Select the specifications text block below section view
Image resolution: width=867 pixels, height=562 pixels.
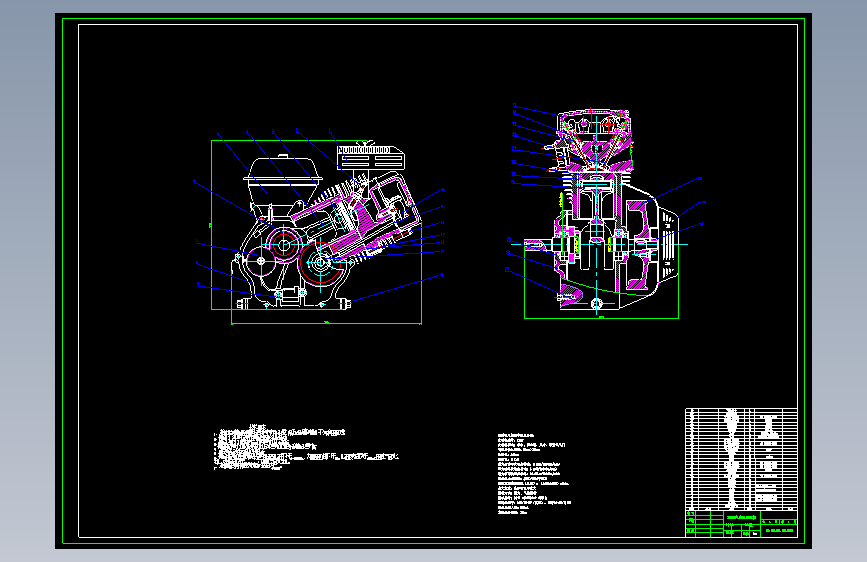coord(534,474)
